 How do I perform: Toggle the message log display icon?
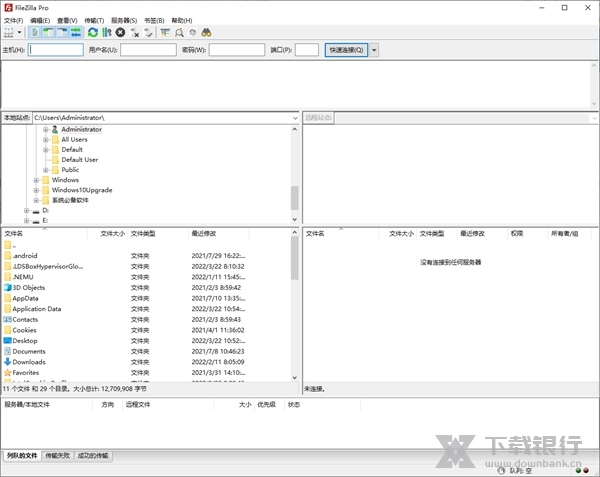(x=35, y=33)
